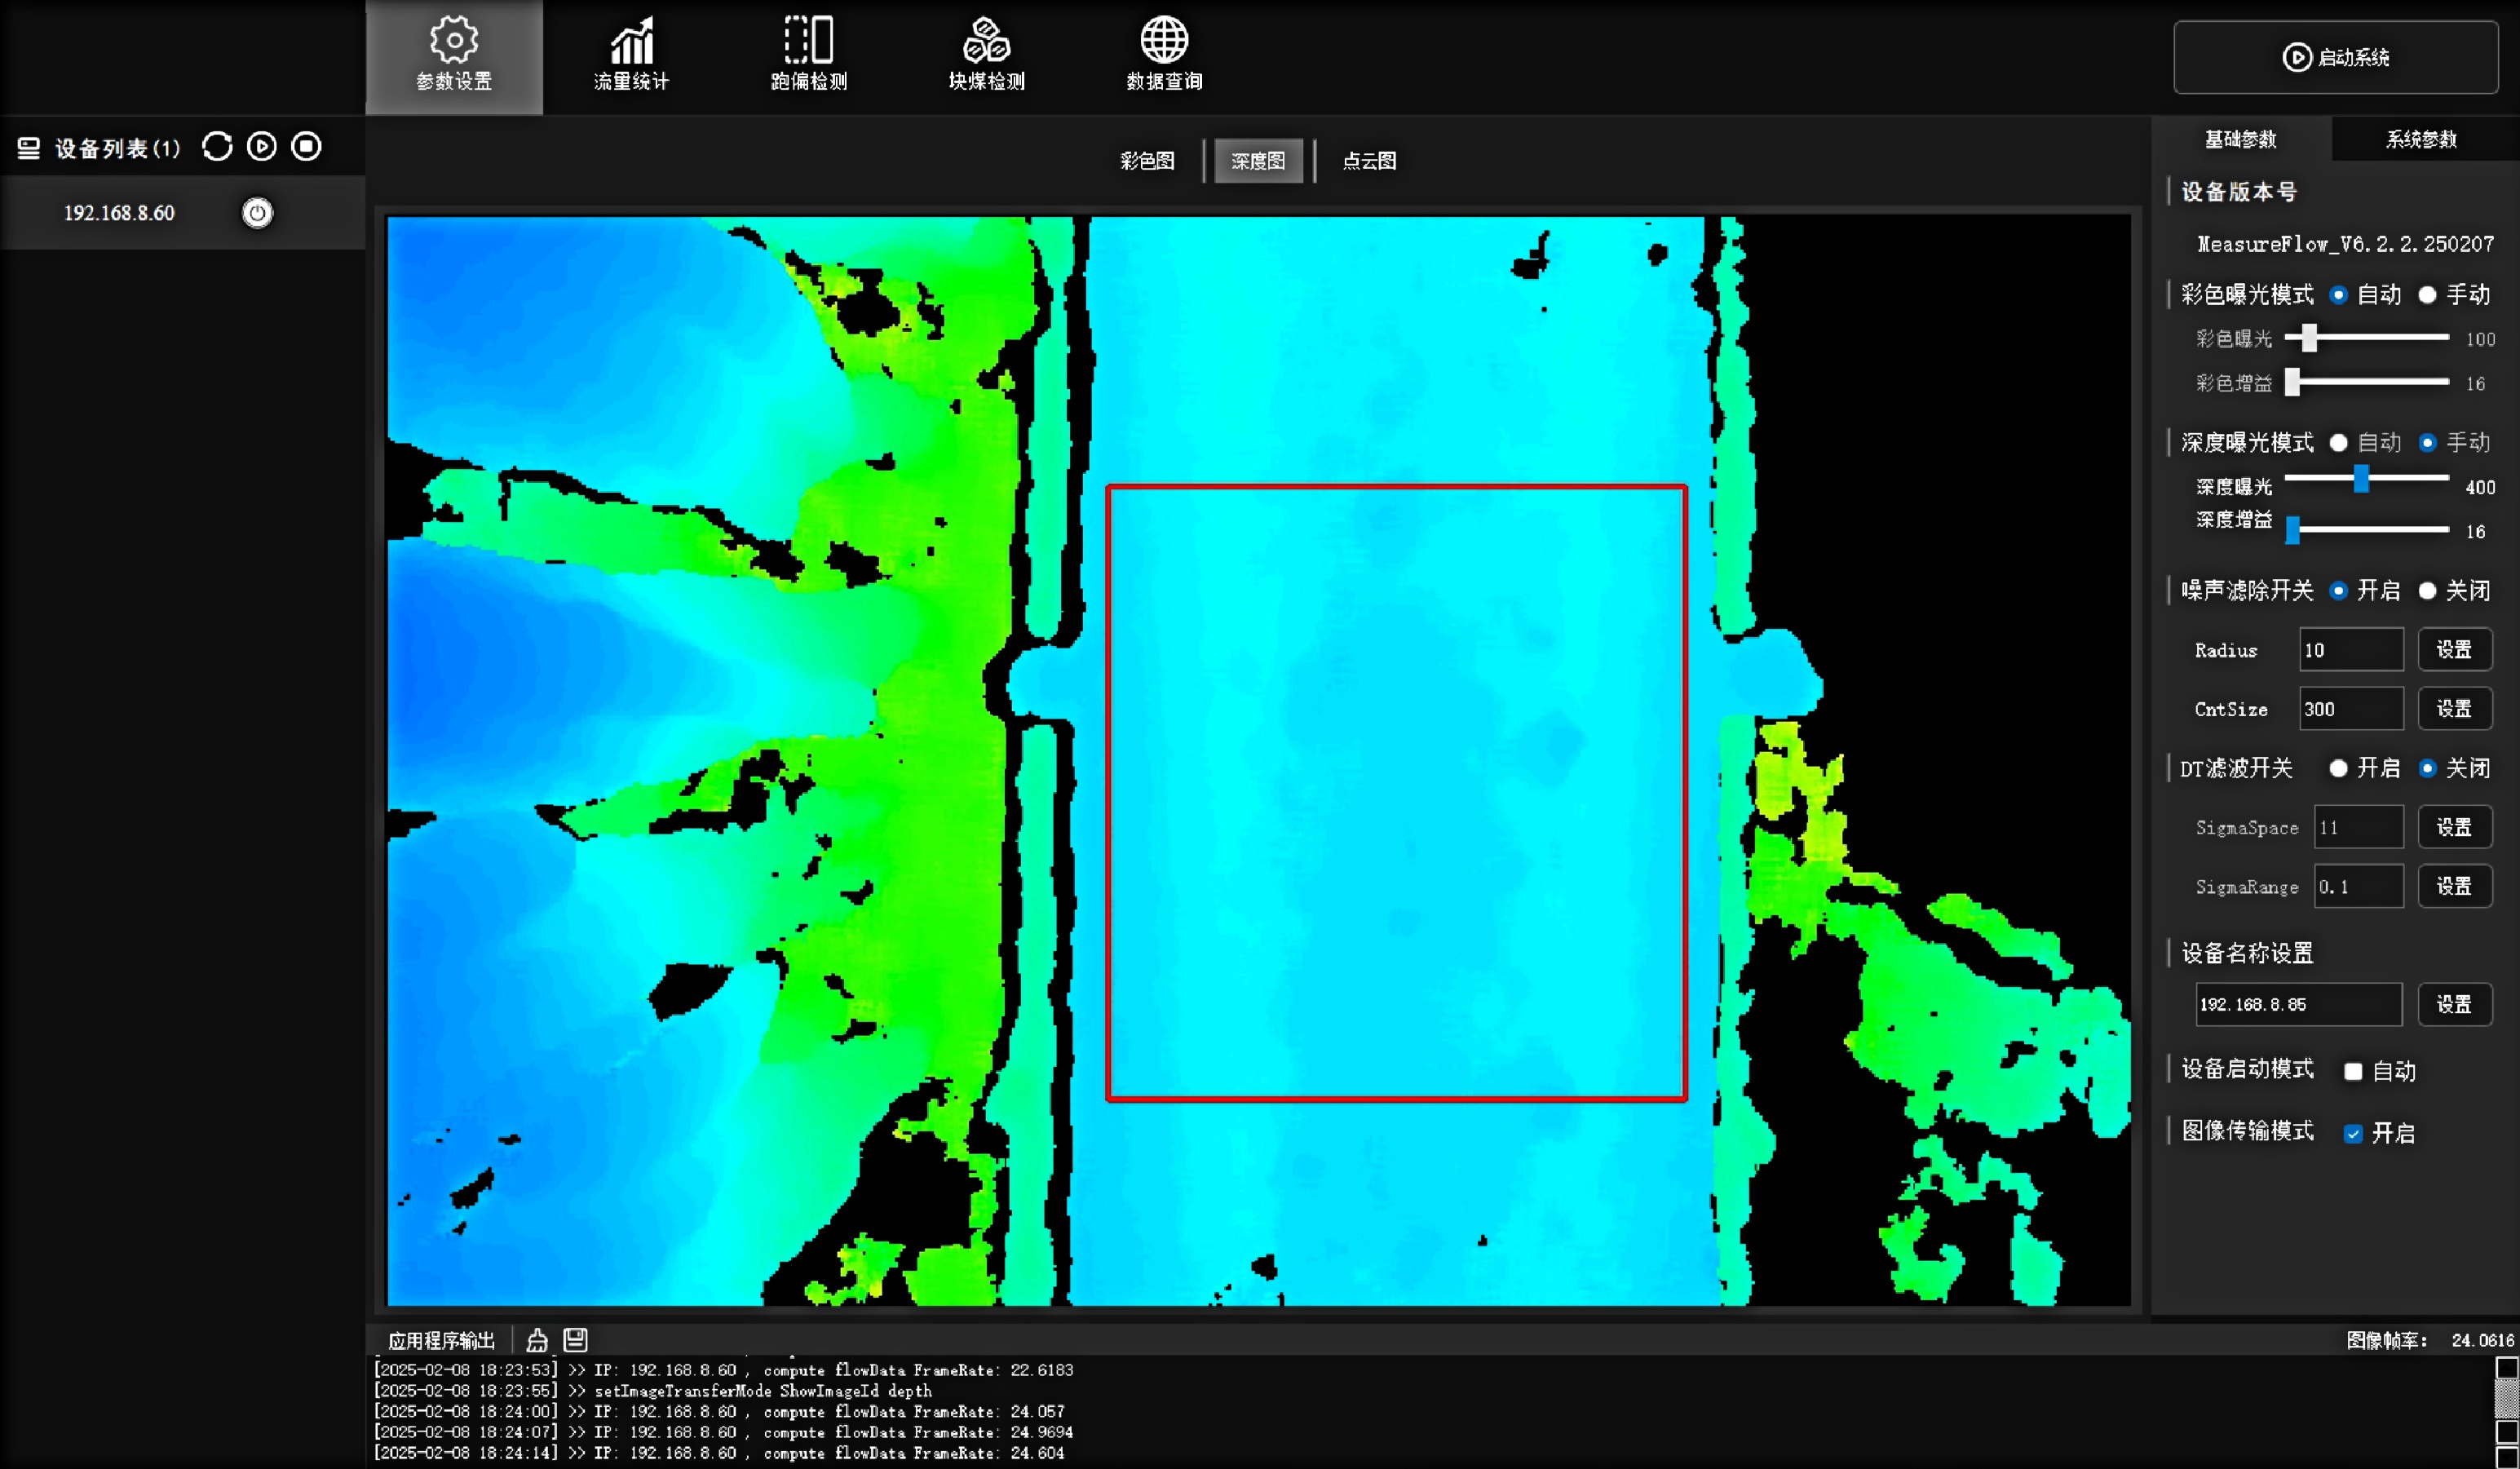Click the device list play icon
The image size is (2520, 1469).
click(x=262, y=147)
